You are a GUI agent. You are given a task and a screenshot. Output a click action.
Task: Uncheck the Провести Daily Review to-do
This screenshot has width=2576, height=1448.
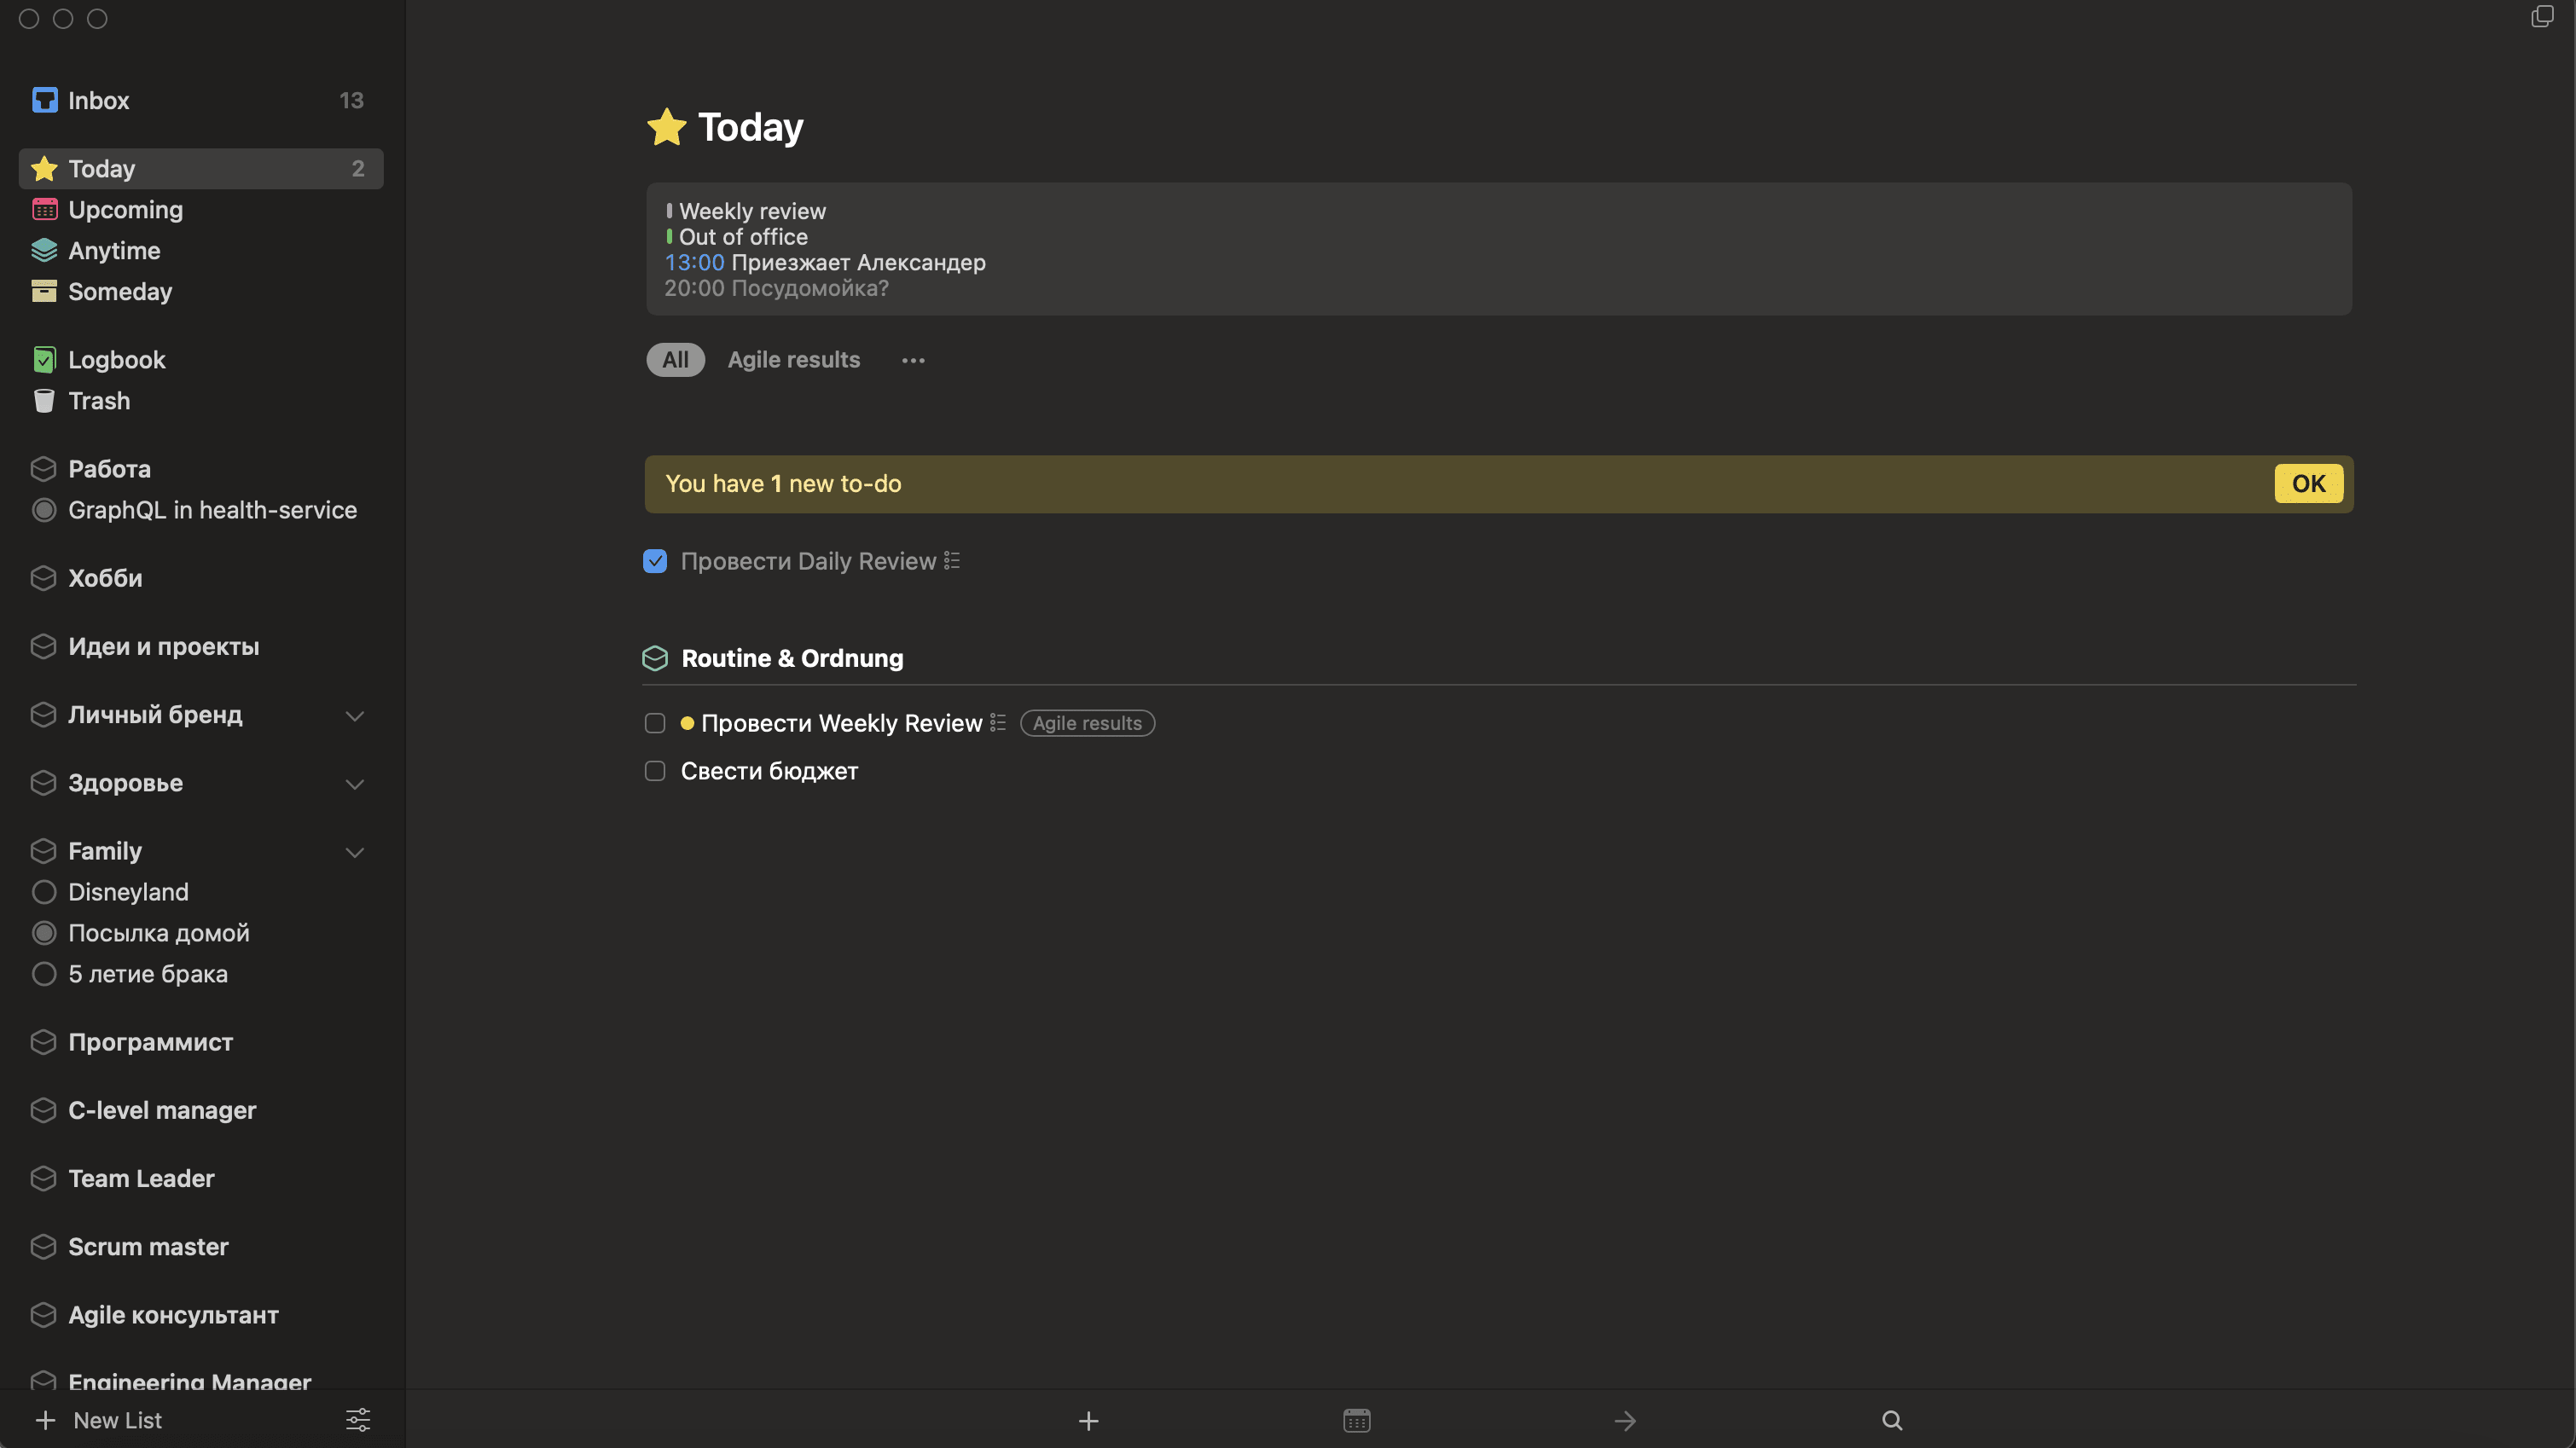[655, 561]
